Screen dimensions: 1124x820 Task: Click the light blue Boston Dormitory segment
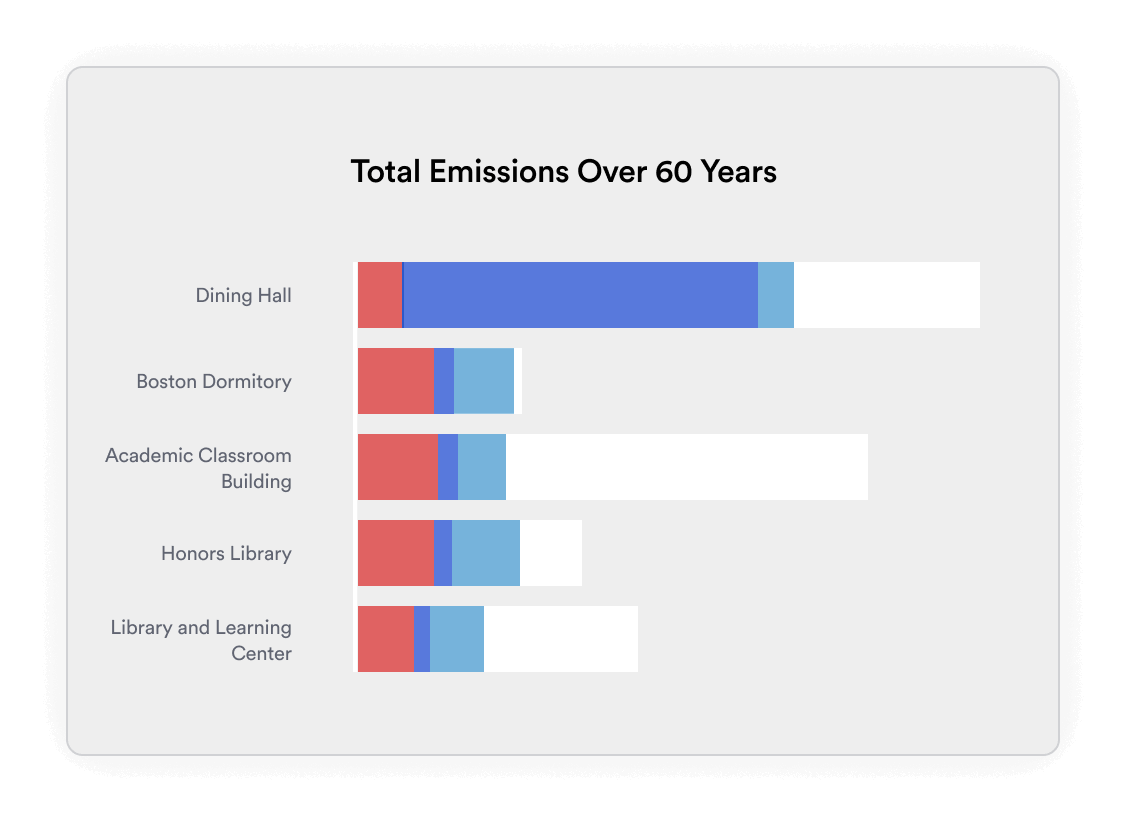484,381
